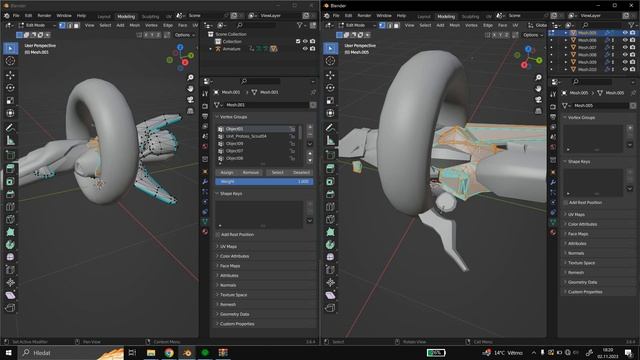
Task: Select the Measure tool in left Blender window
Action: (10, 140)
